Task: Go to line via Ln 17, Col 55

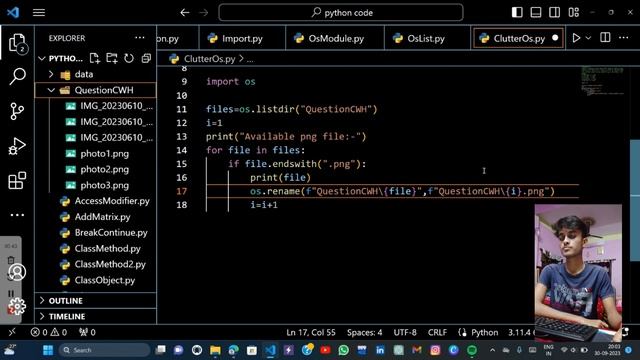Action: click(x=311, y=332)
